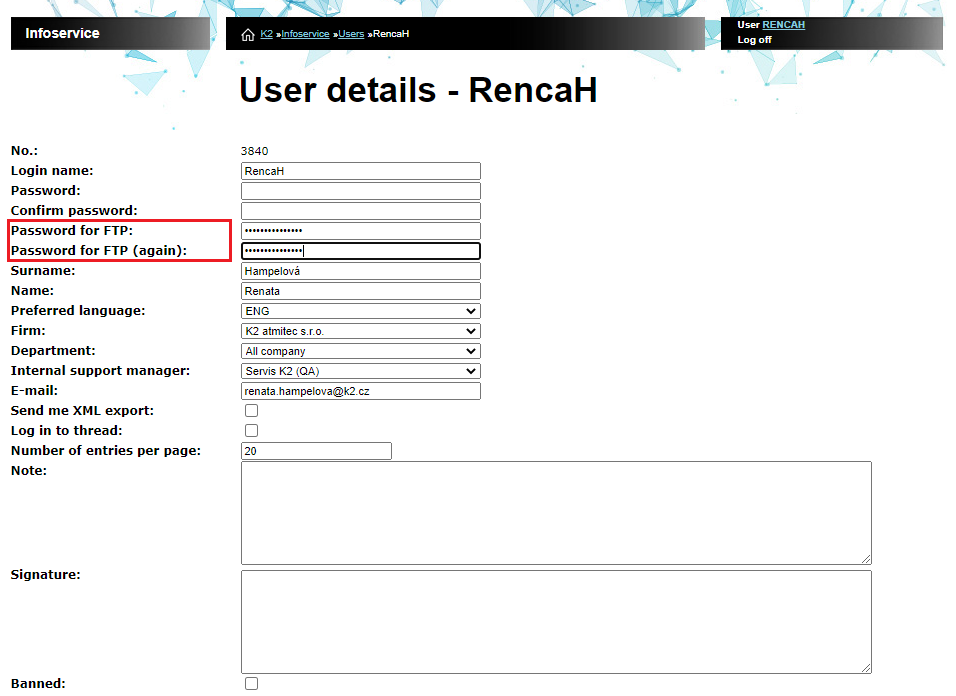Click the Preferred language label
956x696 pixels.
78,311
